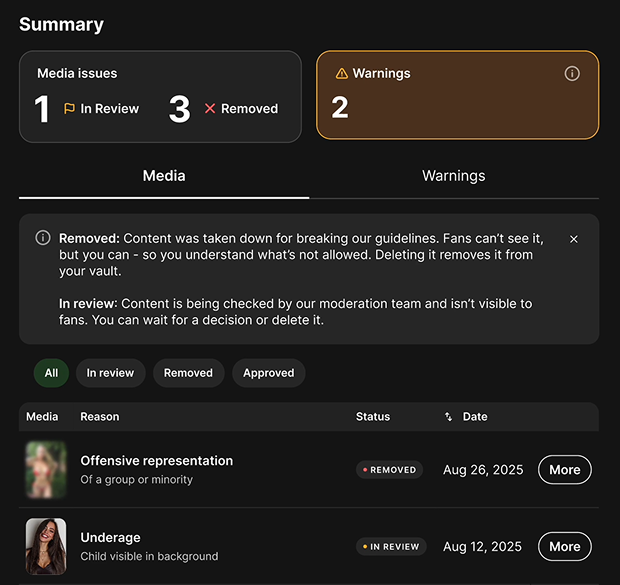Click the Status column header

point(373,417)
